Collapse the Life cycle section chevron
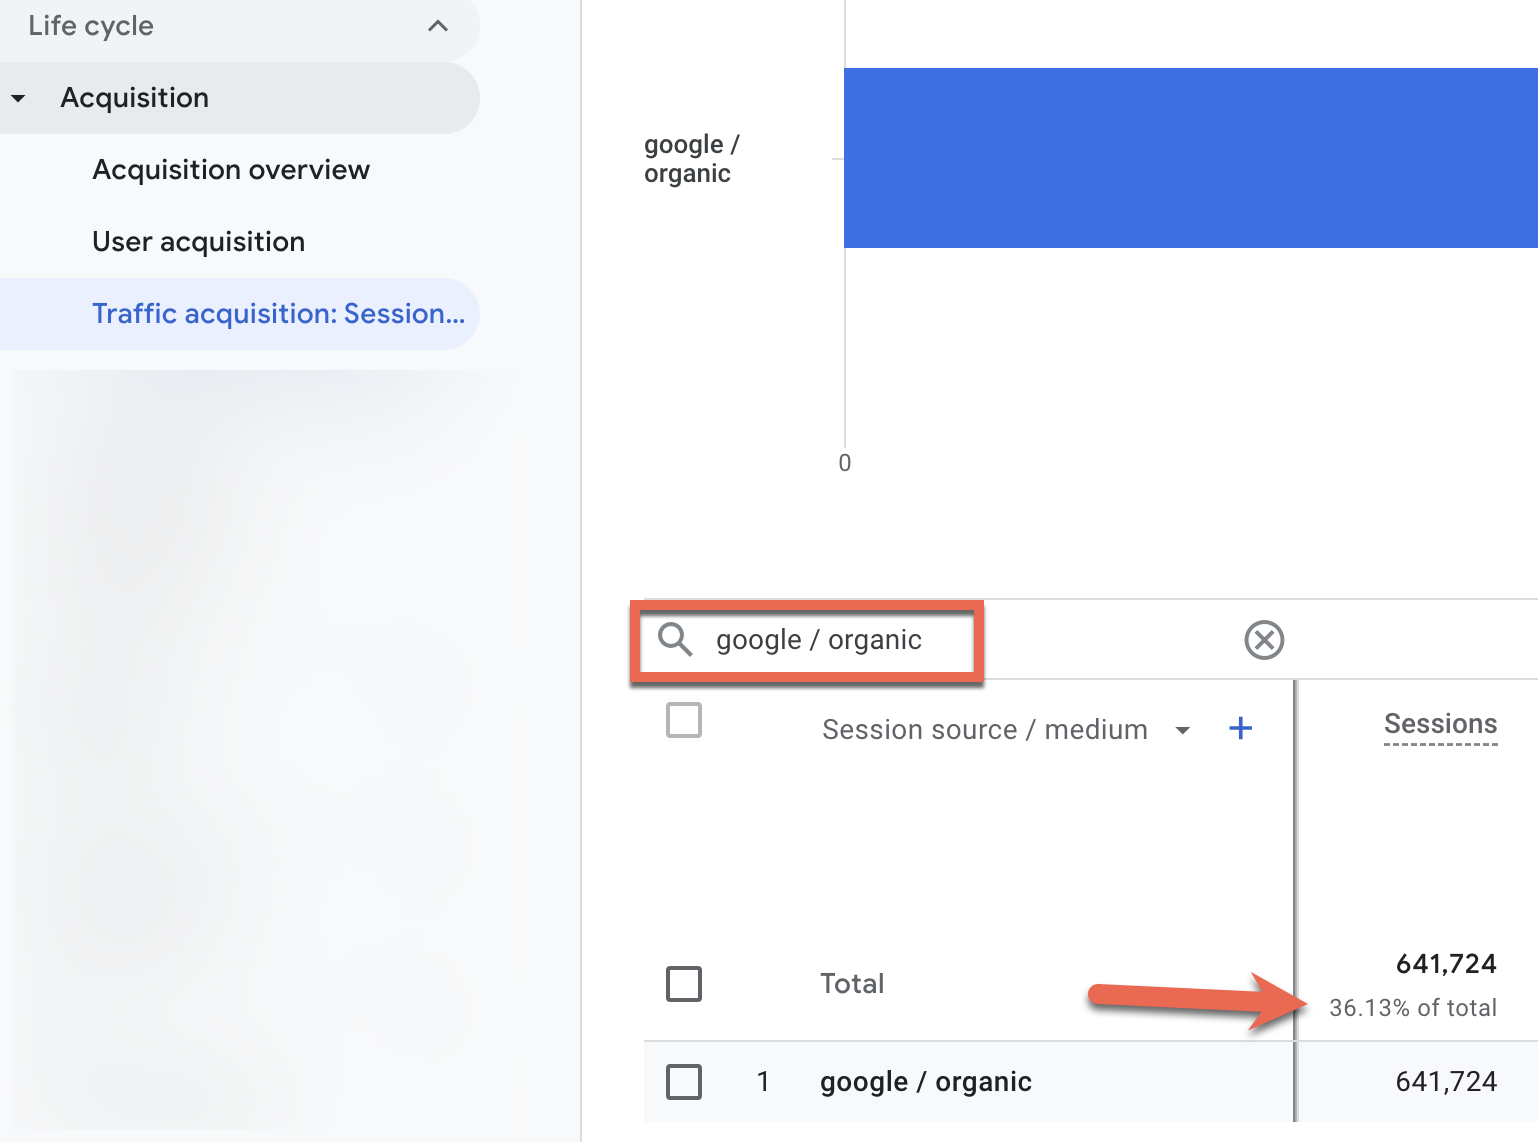1538x1142 pixels. click(x=438, y=26)
